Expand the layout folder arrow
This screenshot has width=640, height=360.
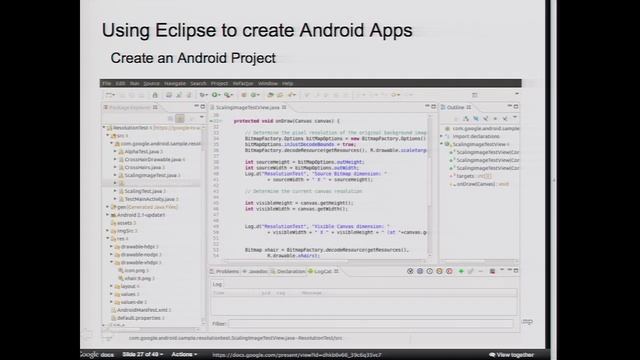point(111,286)
